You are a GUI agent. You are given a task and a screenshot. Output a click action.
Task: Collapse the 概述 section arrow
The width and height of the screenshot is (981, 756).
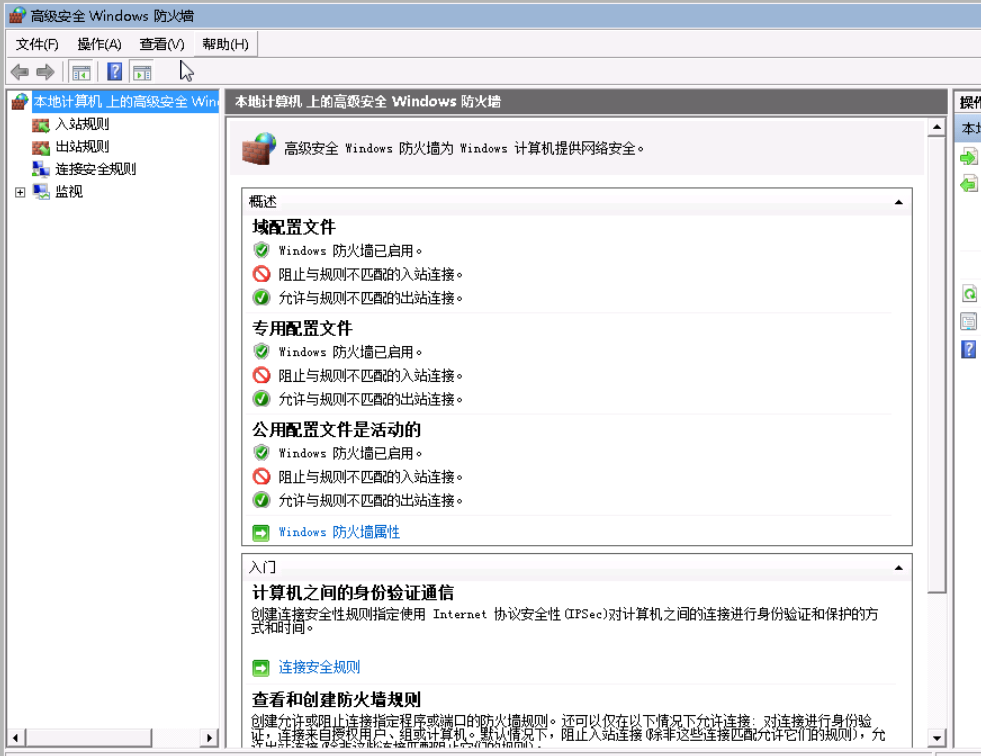pyautogui.click(x=898, y=202)
